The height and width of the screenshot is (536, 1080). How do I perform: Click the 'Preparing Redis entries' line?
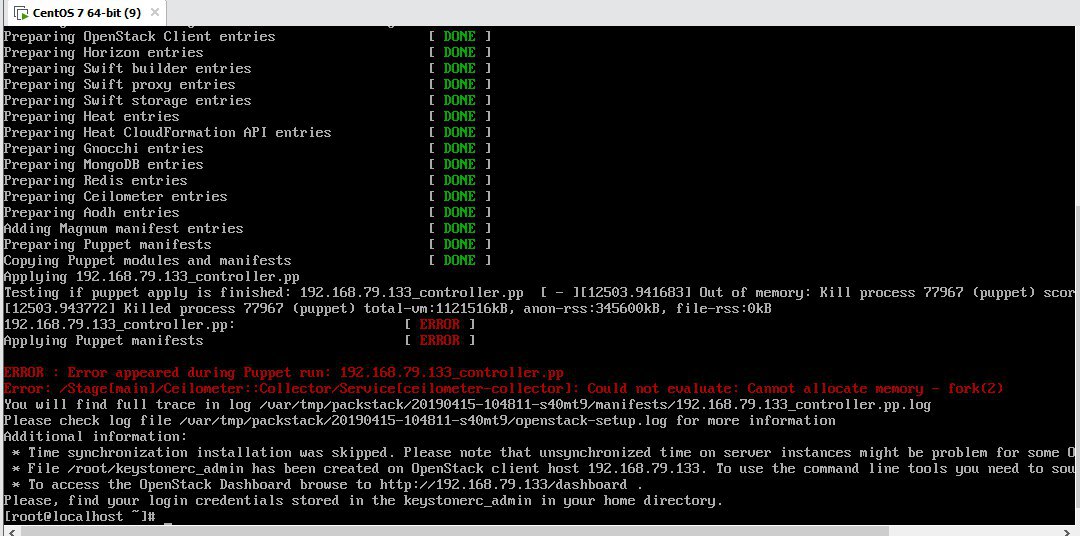click(x=247, y=181)
